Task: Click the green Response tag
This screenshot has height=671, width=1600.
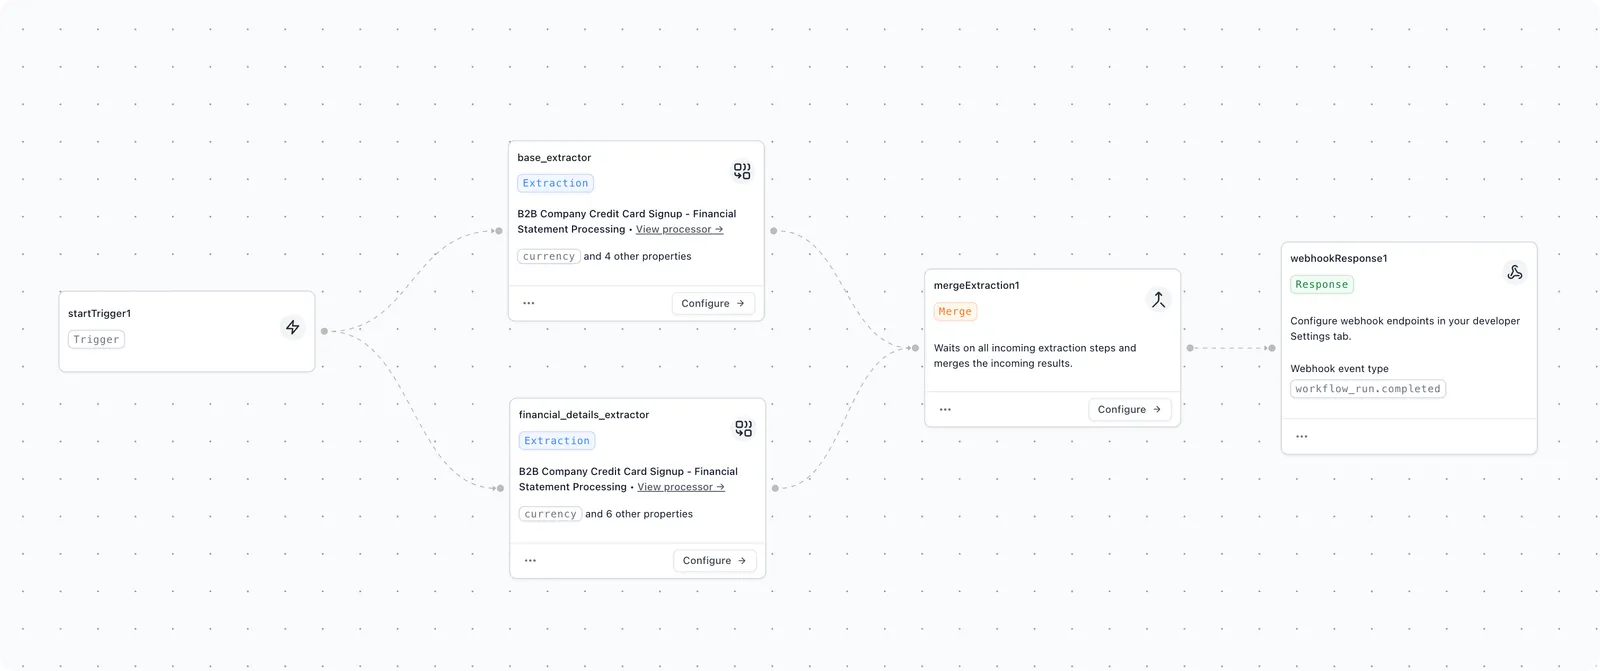Action: pos(1322,285)
